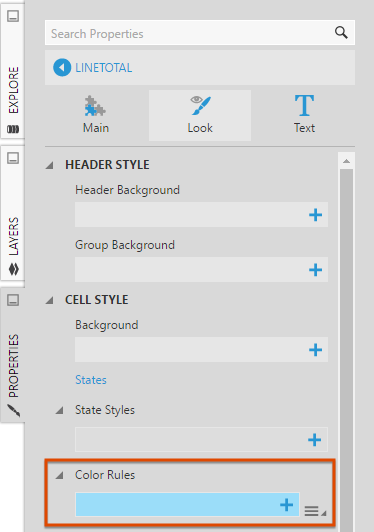
Task: Switch to the Main tab
Action: pyautogui.click(x=96, y=115)
